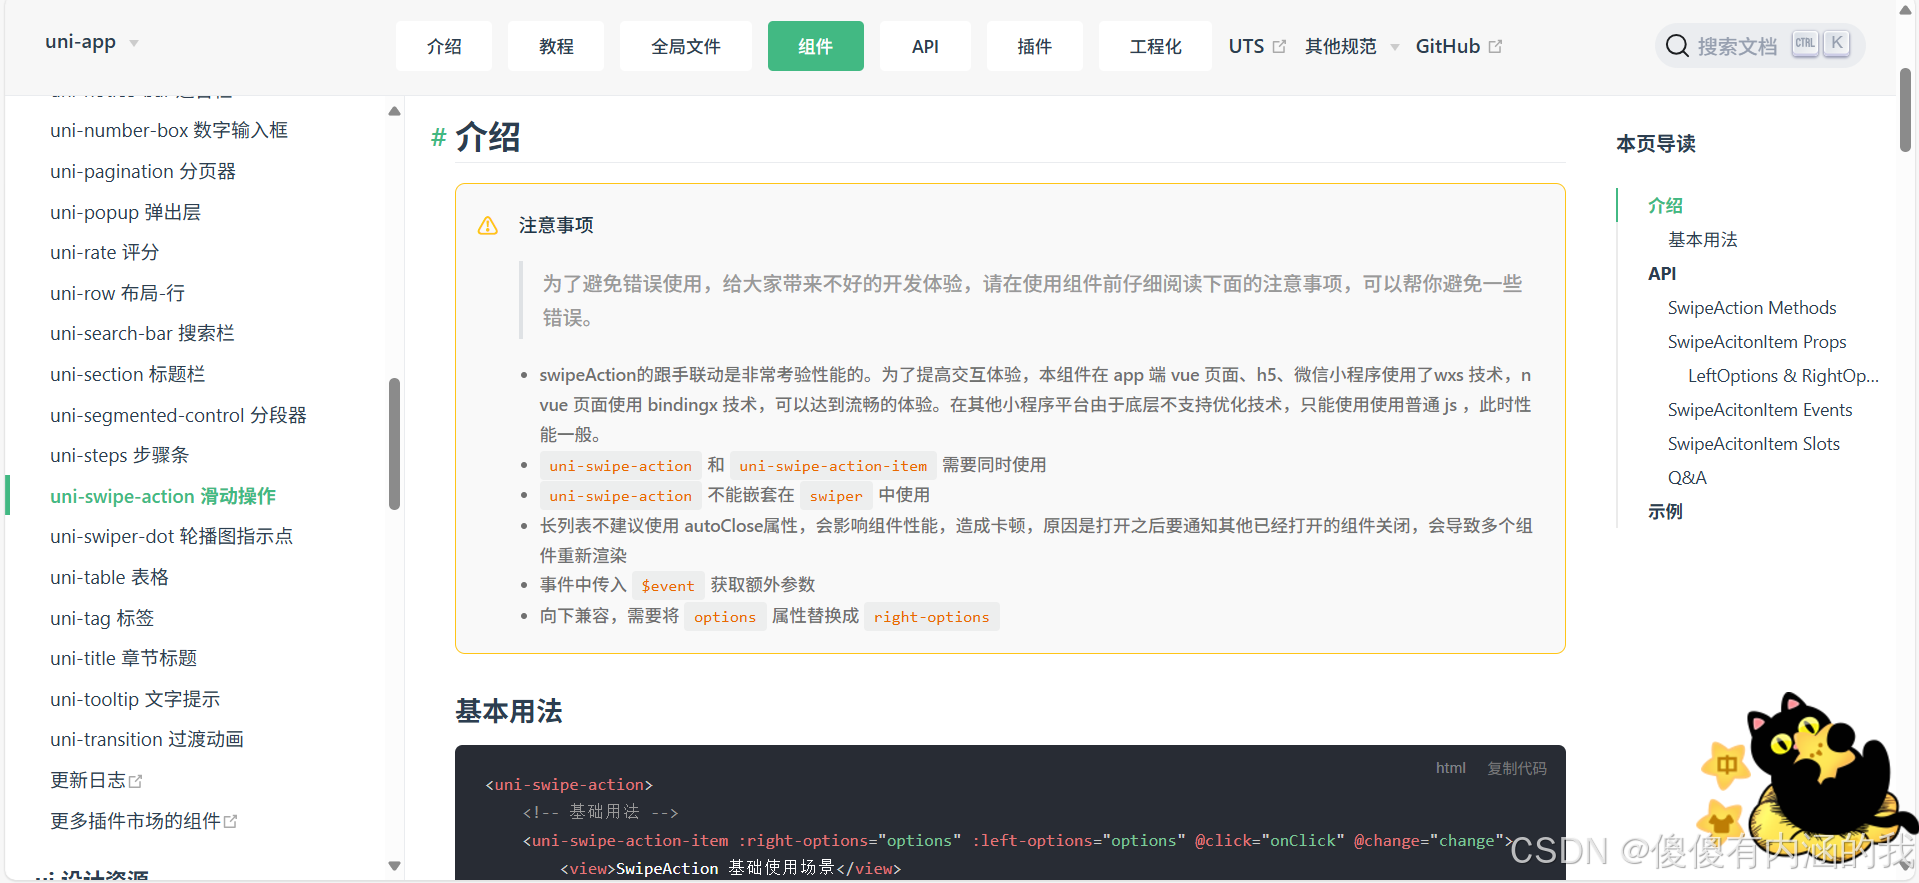Jump to API in page outline
Screen dimensions: 1919x883
[x=1662, y=273]
